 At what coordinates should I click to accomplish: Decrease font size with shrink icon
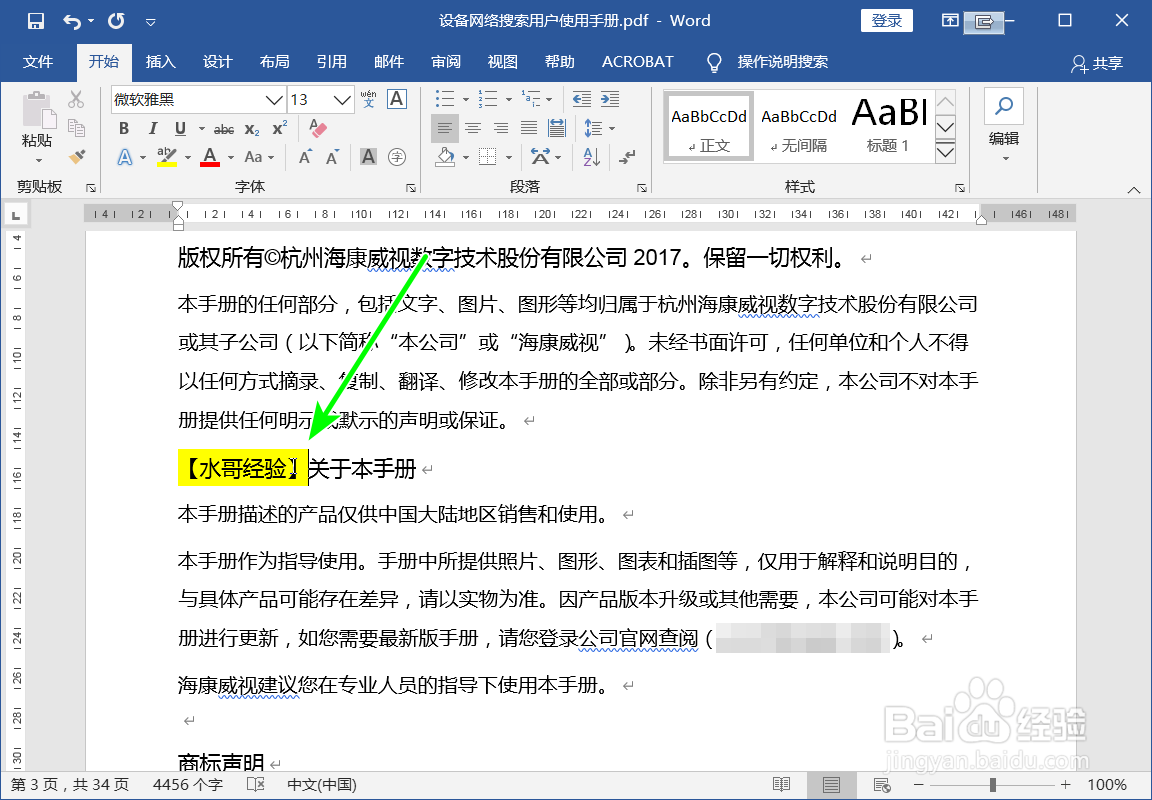pos(333,157)
